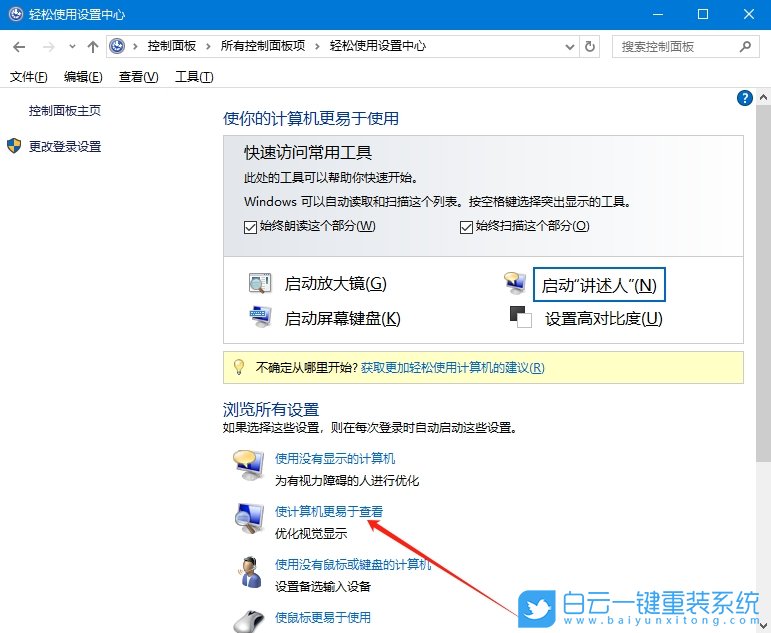Image resolution: width=771 pixels, height=633 pixels.
Task: Click the vertical scrollbar thumb
Action: coord(763,284)
